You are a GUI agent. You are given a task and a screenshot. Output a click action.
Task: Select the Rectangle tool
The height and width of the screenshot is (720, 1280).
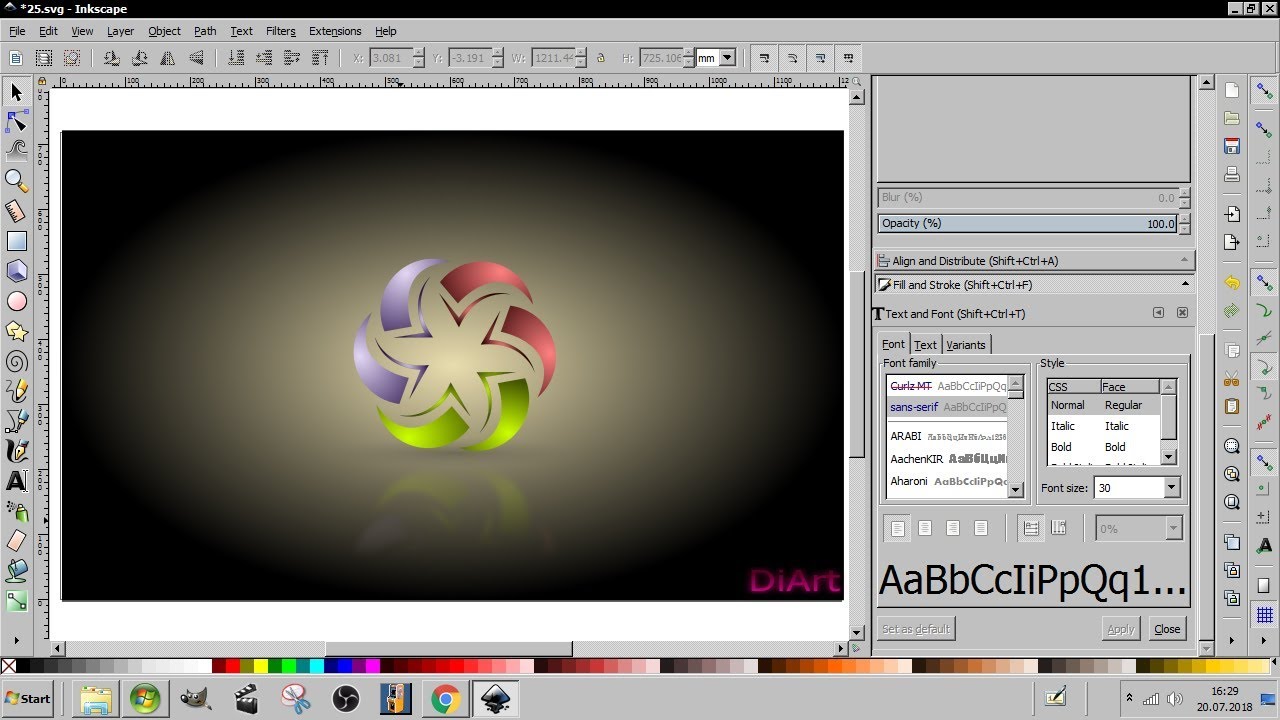click(16, 241)
